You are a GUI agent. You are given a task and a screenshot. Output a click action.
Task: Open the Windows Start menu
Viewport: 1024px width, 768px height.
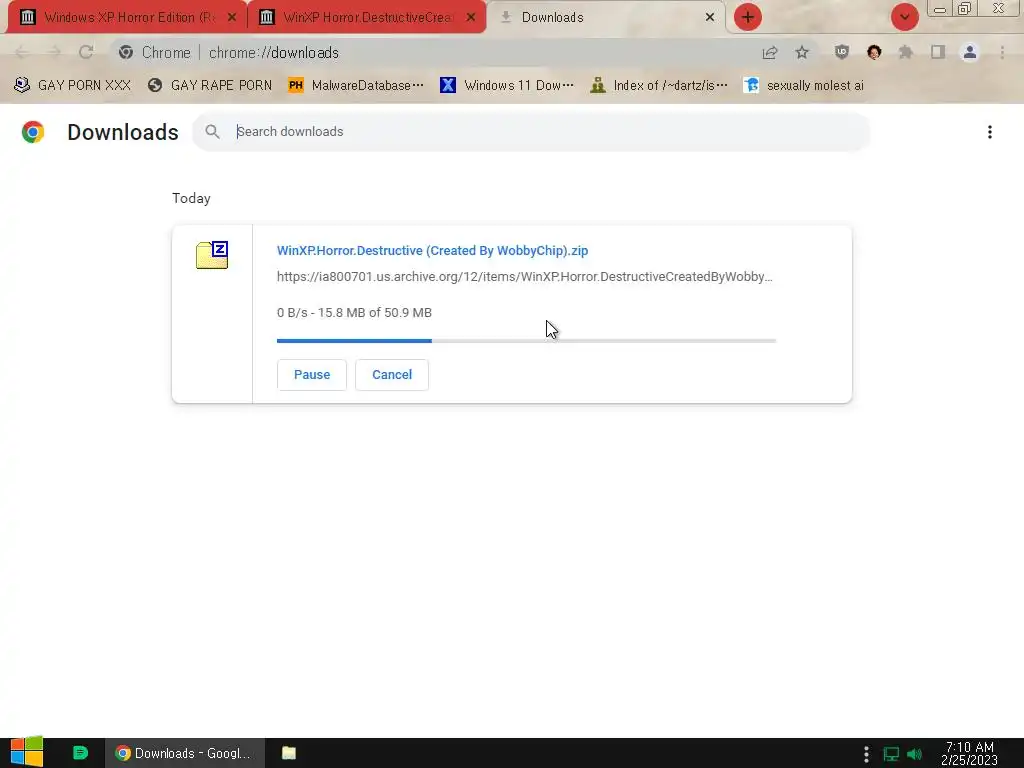pos(26,753)
